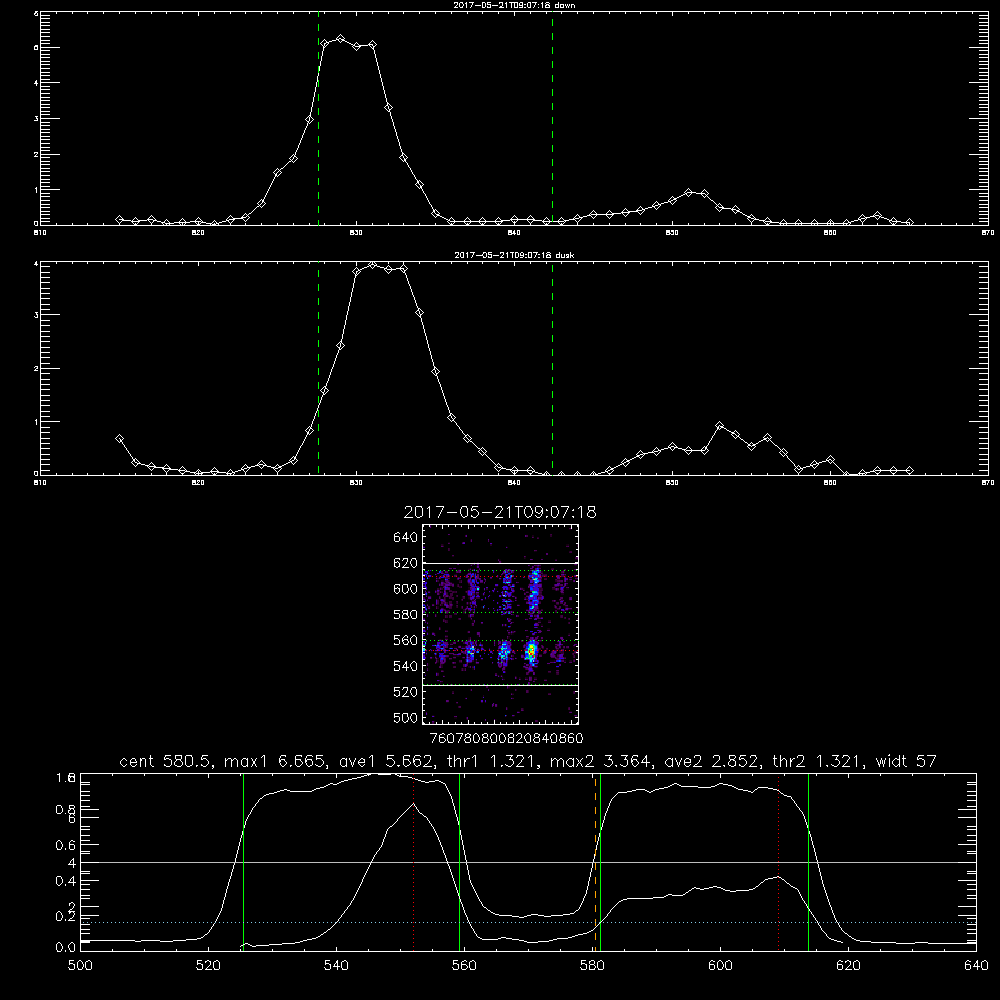
Task: Click the 500 label on bottom plot x-axis
Action: [x=80, y=966]
